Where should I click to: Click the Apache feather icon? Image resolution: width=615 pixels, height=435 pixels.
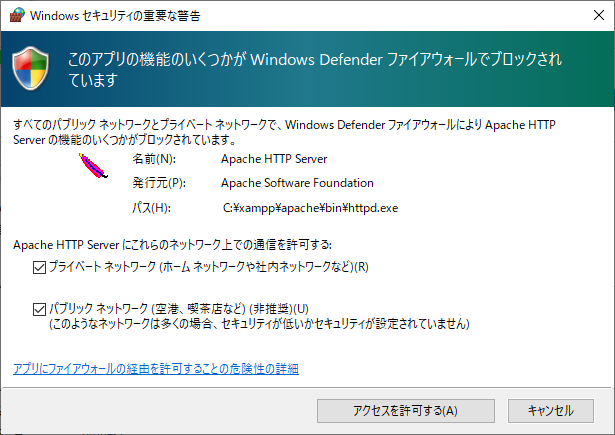pyautogui.click(x=92, y=165)
